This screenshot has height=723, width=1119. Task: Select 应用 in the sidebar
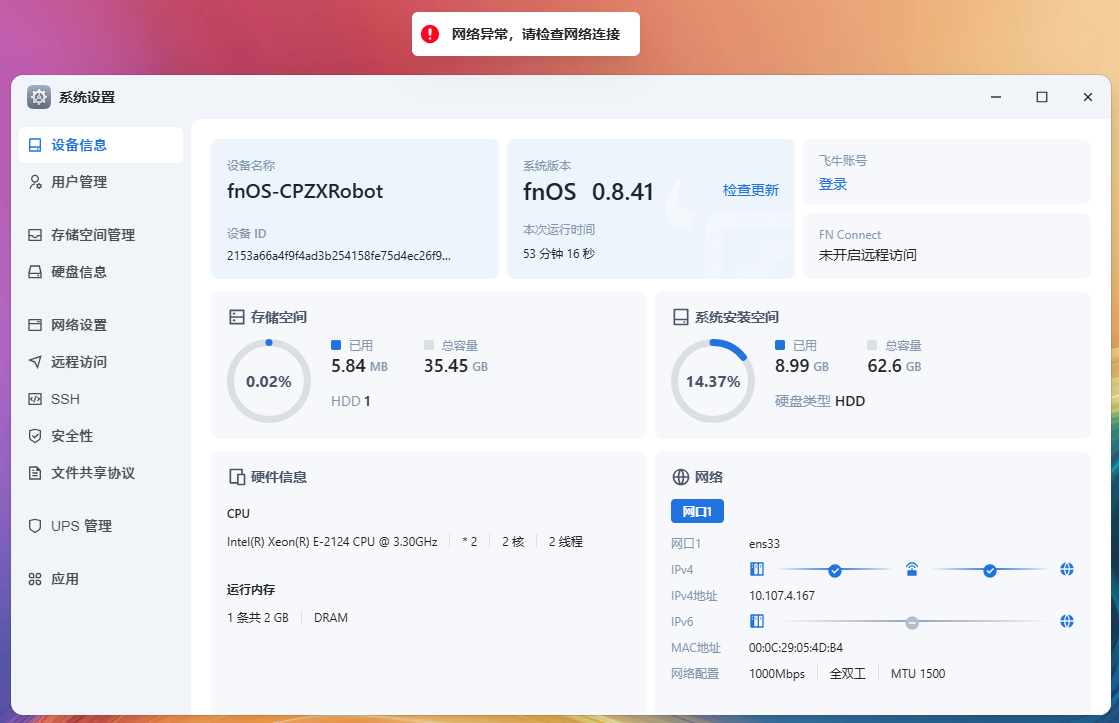(101, 579)
